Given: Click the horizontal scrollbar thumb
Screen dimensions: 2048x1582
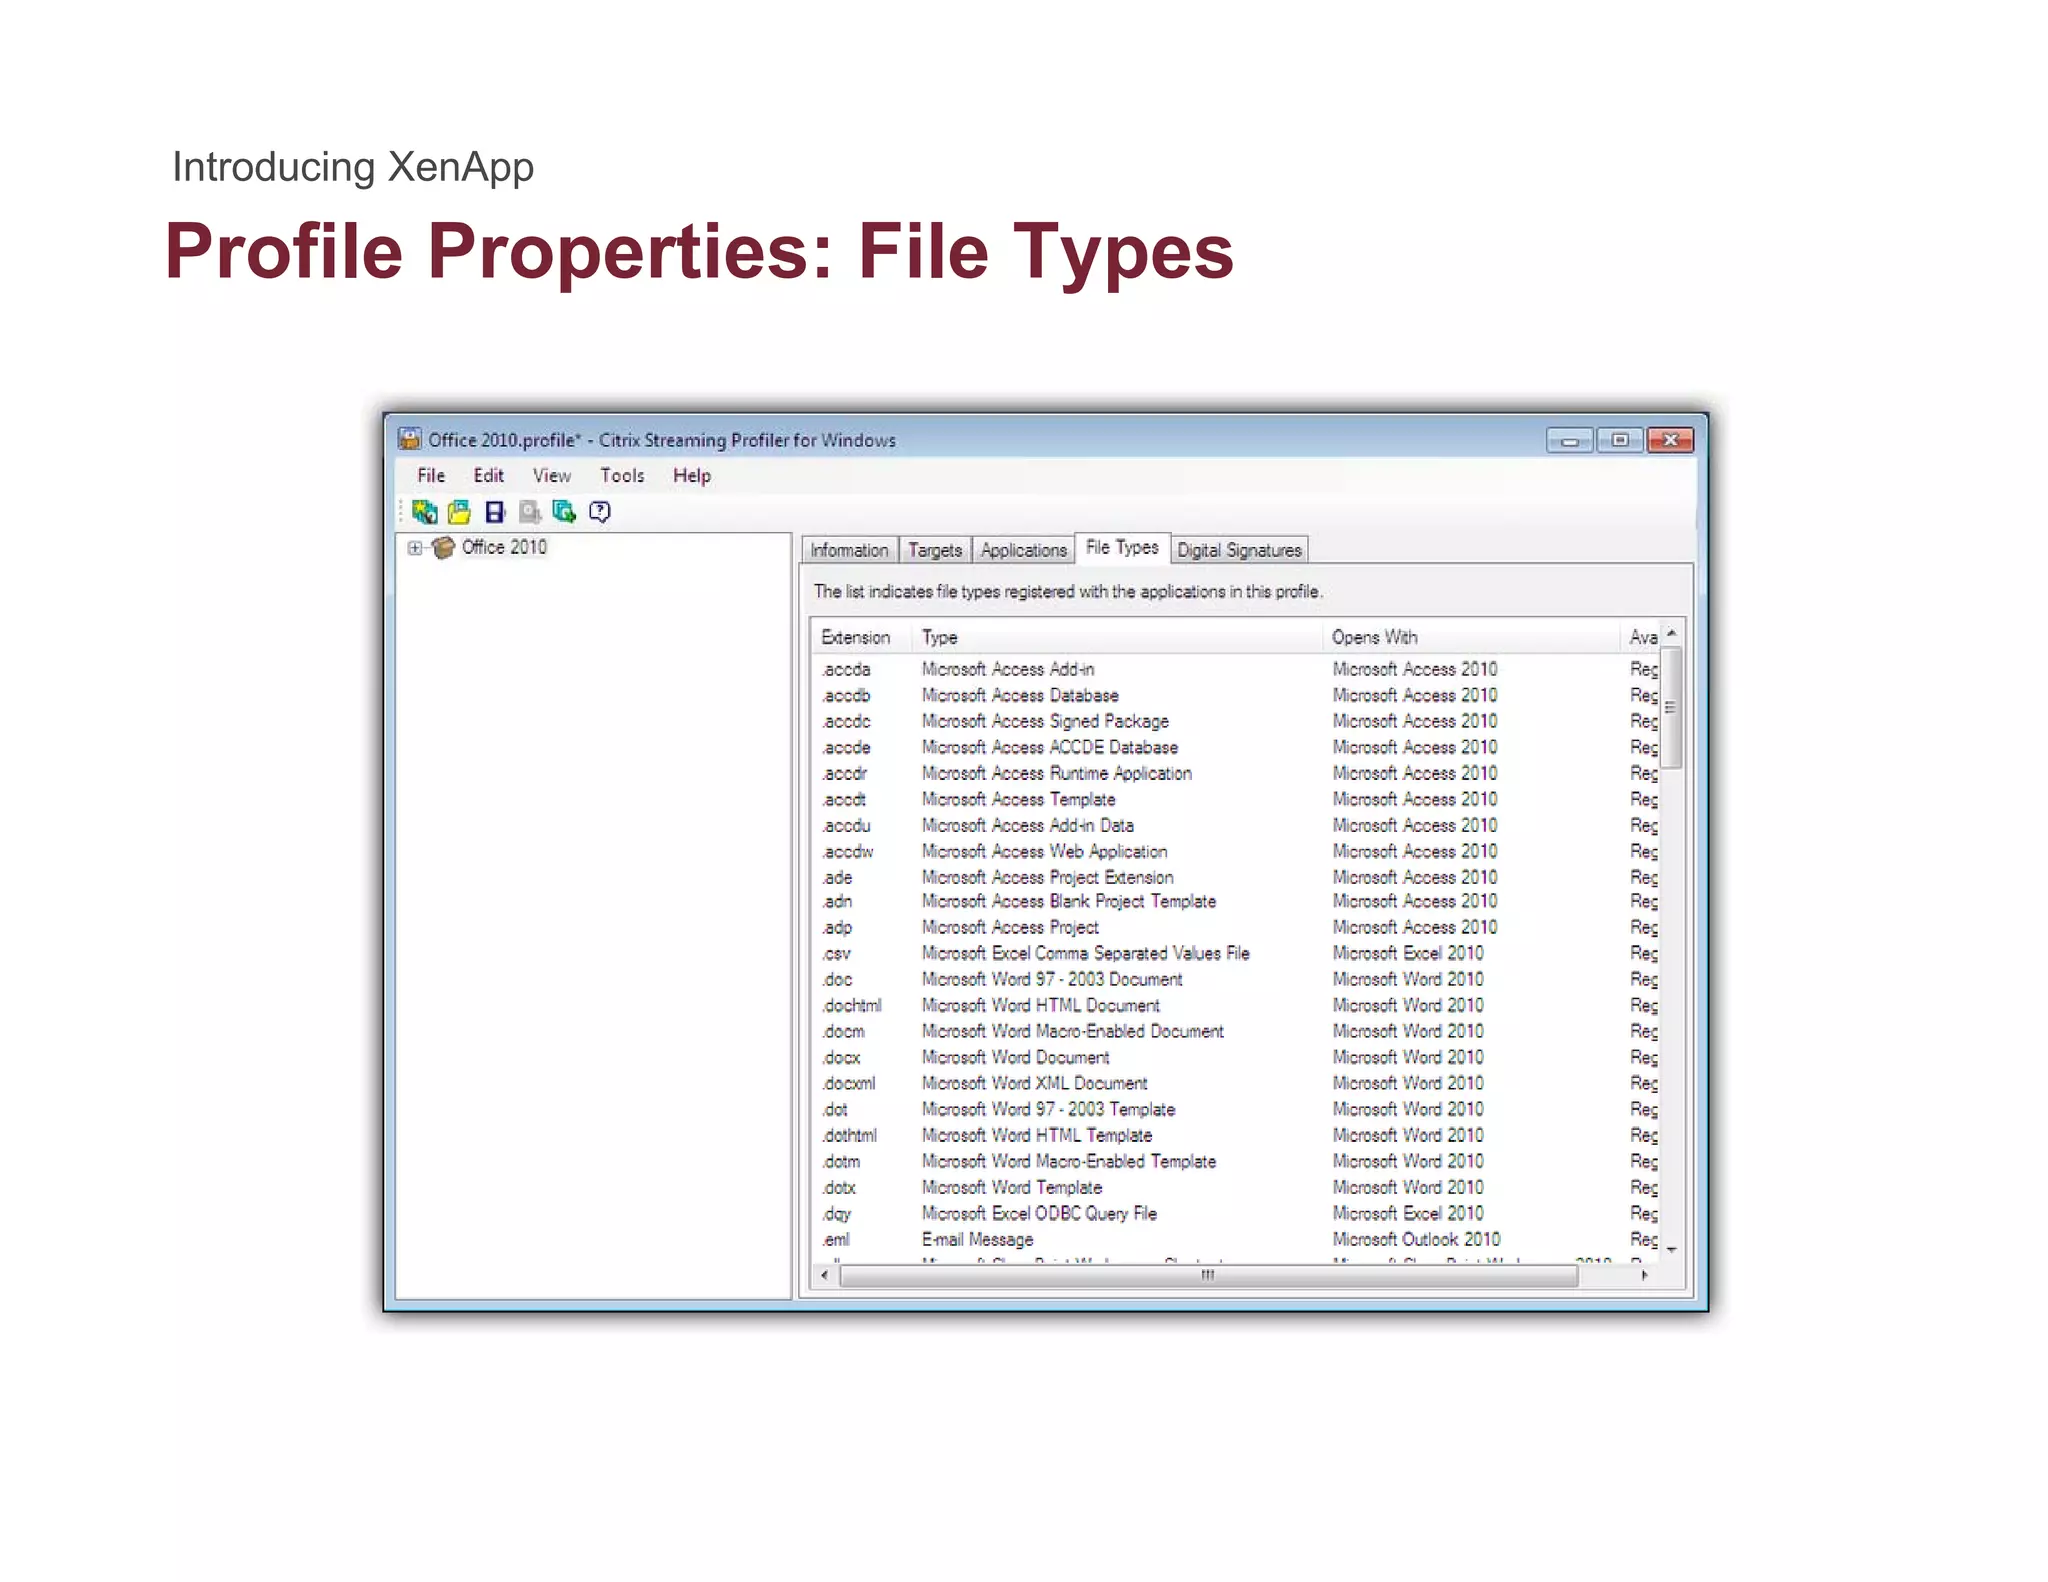Looking at the screenshot, I should pyautogui.click(x=1208, y=1275).
